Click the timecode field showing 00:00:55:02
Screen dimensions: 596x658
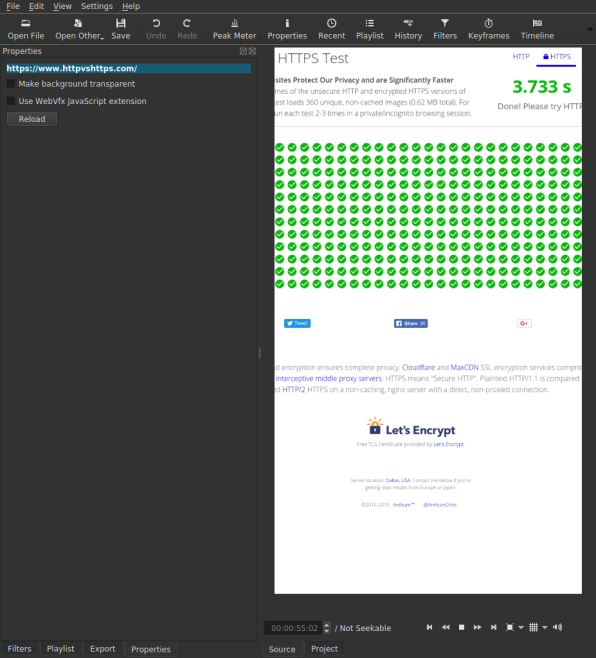[x=294, y=628]
